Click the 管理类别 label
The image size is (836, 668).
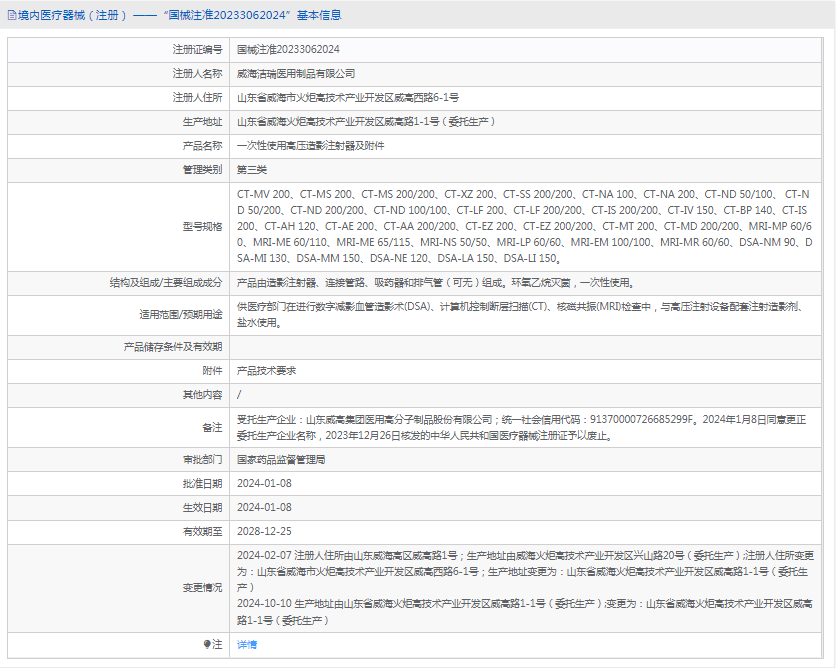(202, 170)
